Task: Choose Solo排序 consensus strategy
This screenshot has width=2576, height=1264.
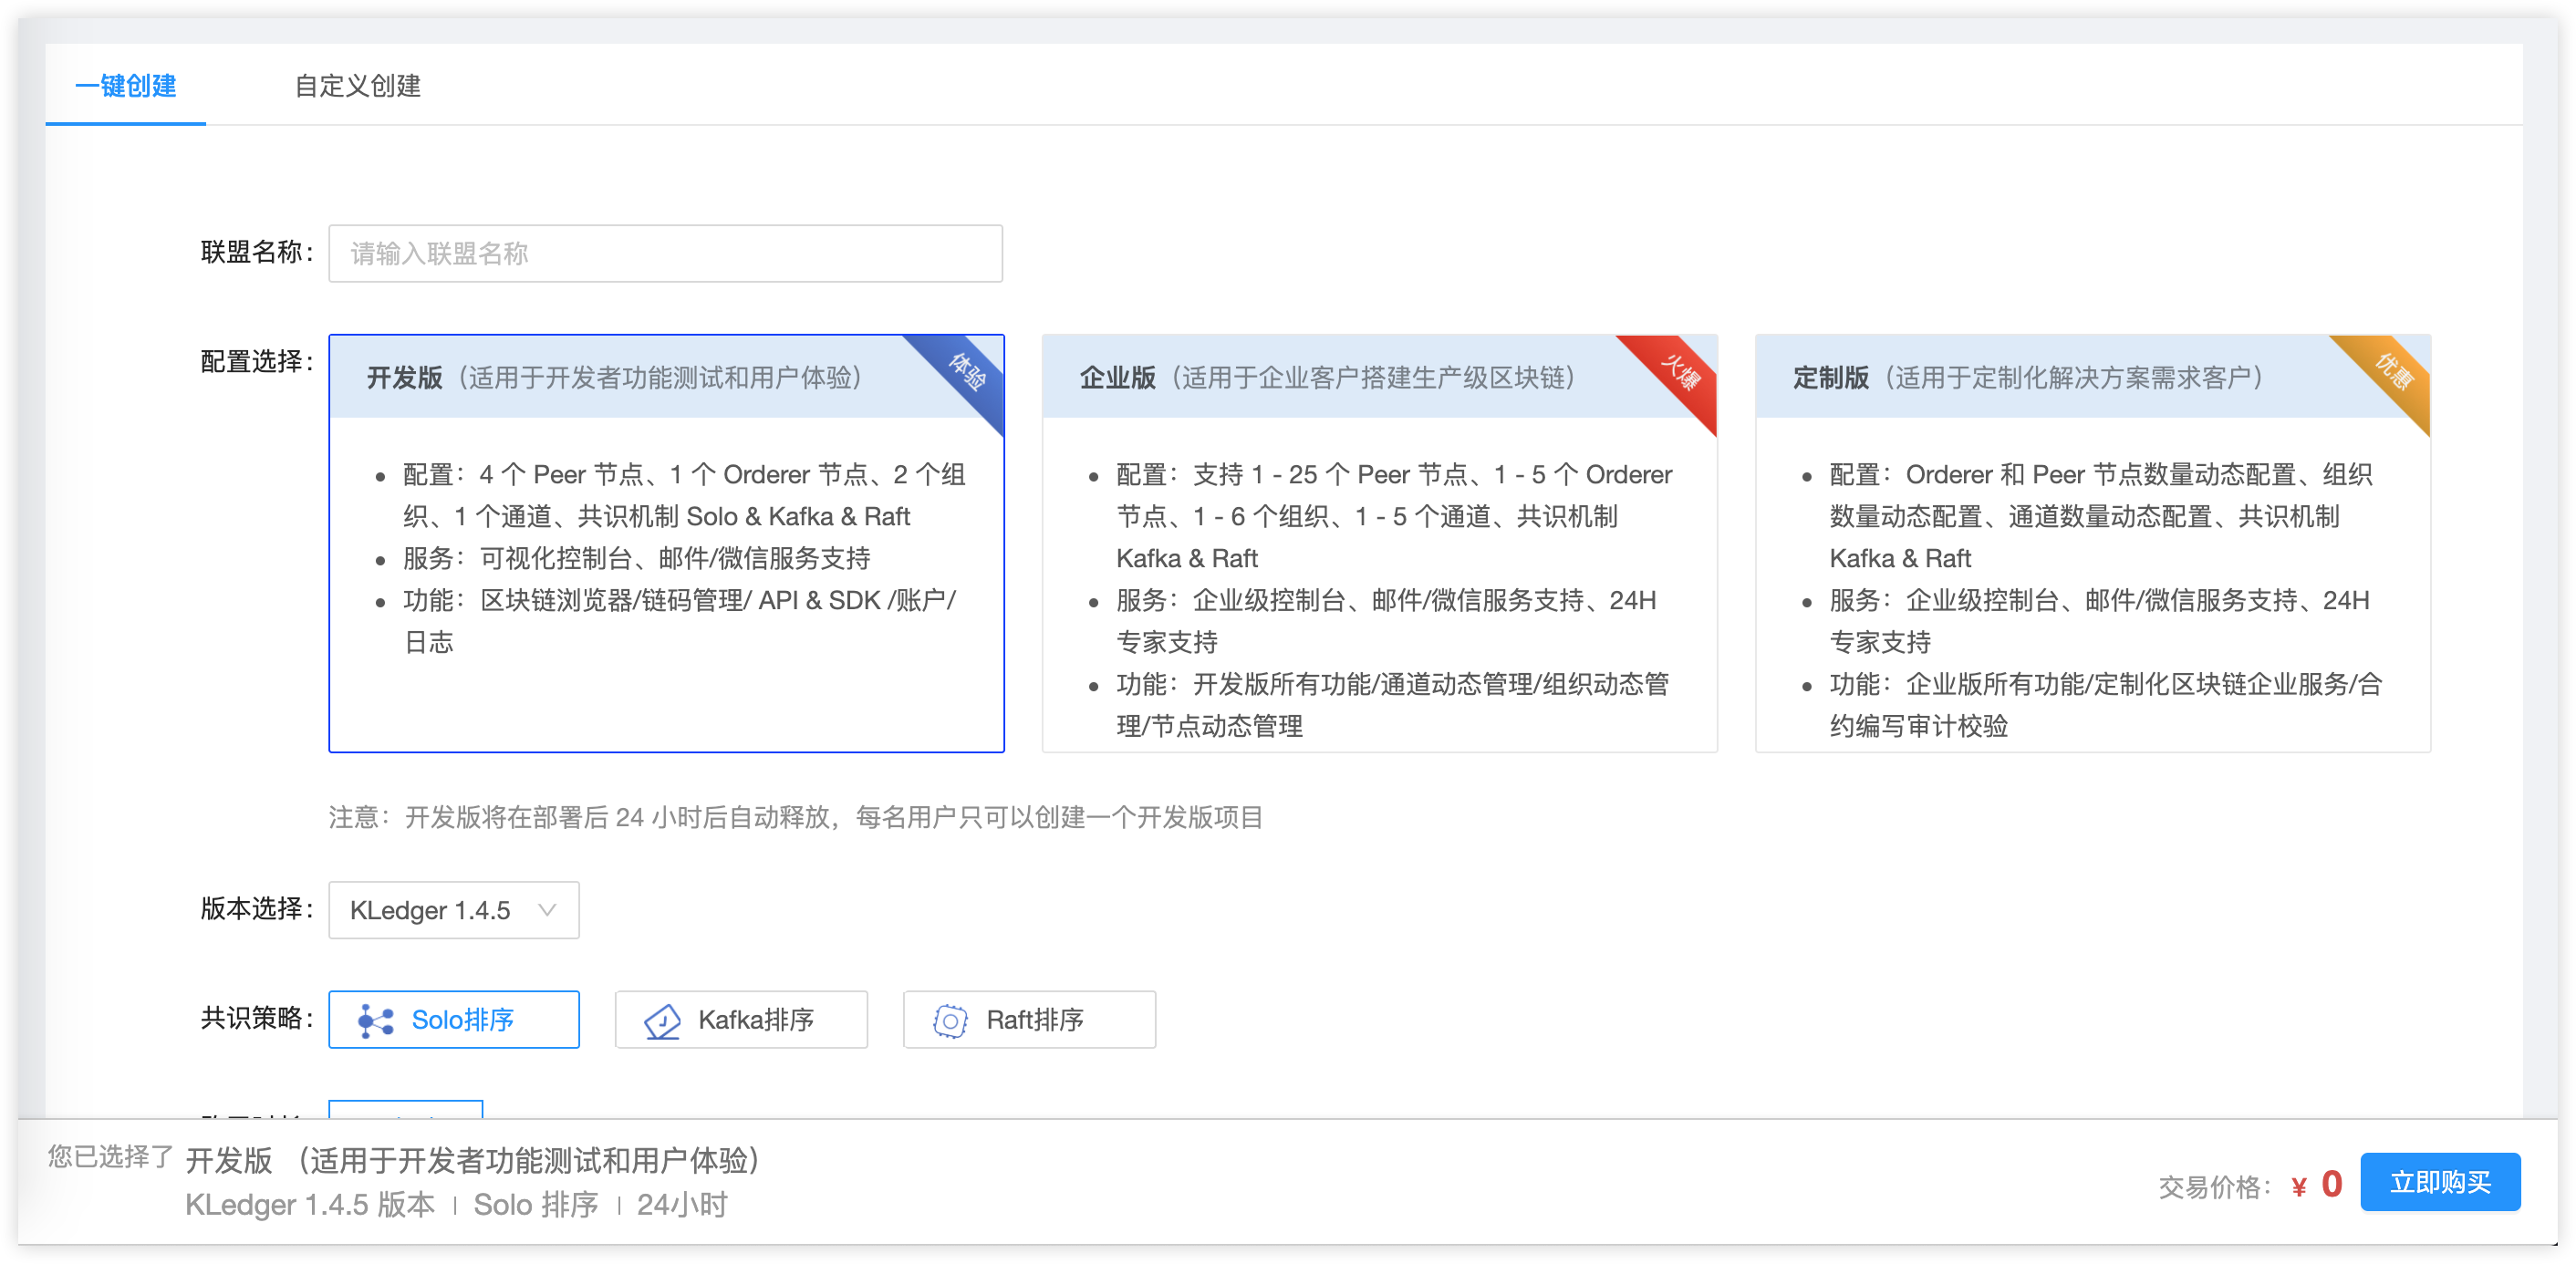Action: (454, 1019)
